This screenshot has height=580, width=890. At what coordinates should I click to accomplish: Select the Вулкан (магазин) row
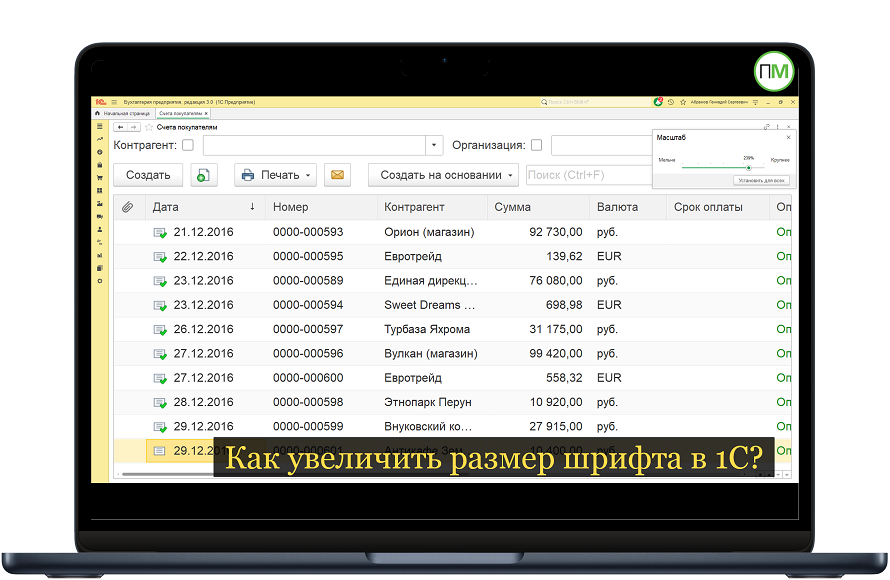click(452, 354)
